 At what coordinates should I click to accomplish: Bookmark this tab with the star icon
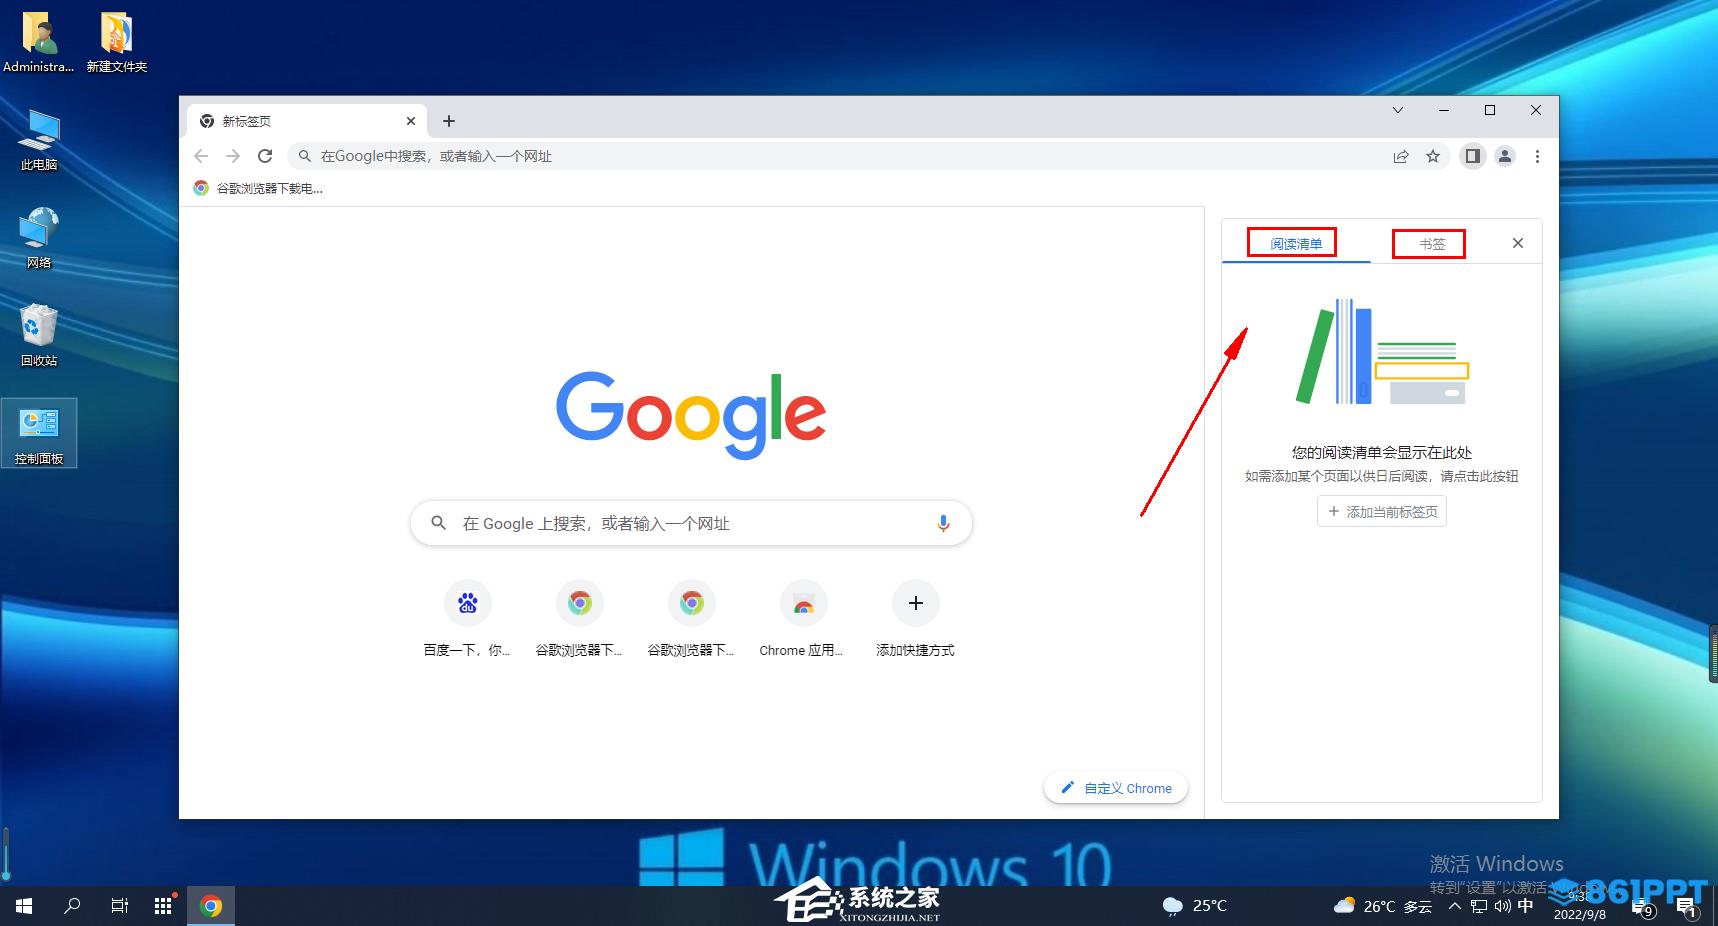(1433, 156)
